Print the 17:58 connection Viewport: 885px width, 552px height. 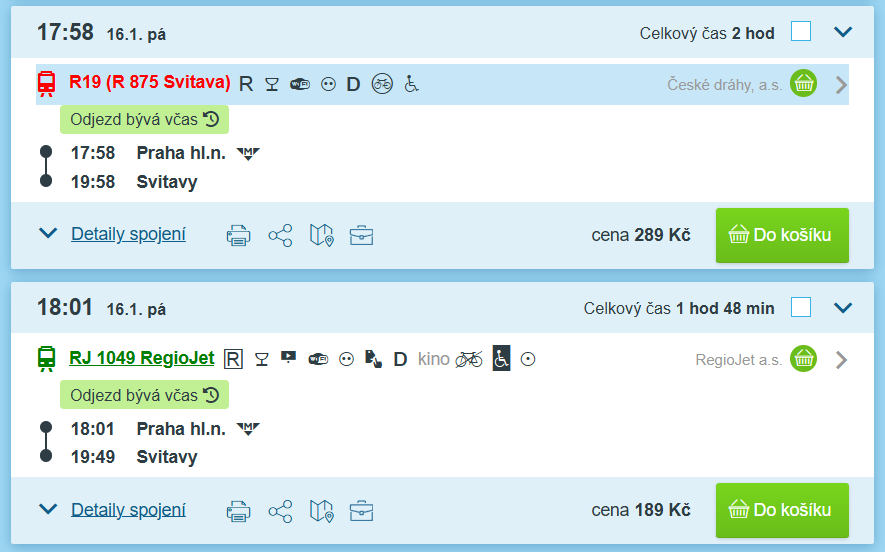238,235
